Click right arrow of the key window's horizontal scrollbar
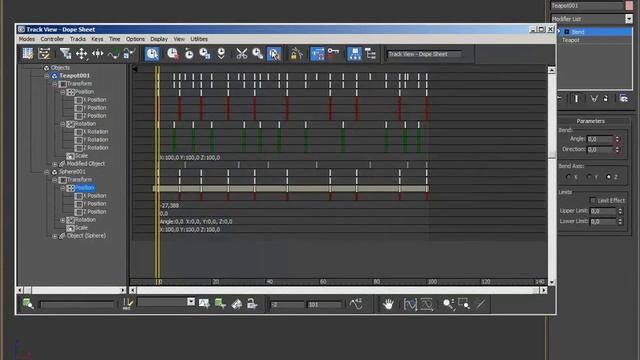The width and height of the screenshot is (640, 360). pos(543,290)
